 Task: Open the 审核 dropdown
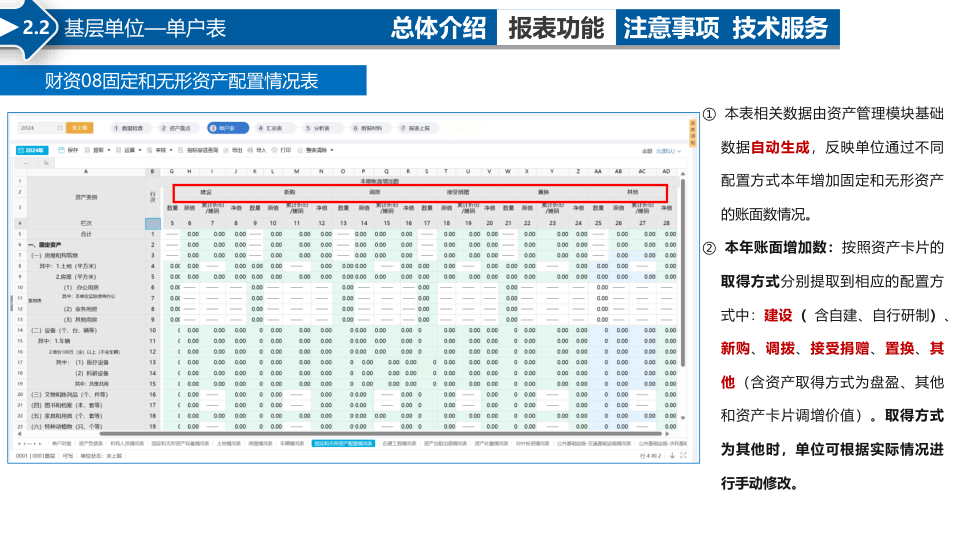pyautogui.click(x=171, y=150)
